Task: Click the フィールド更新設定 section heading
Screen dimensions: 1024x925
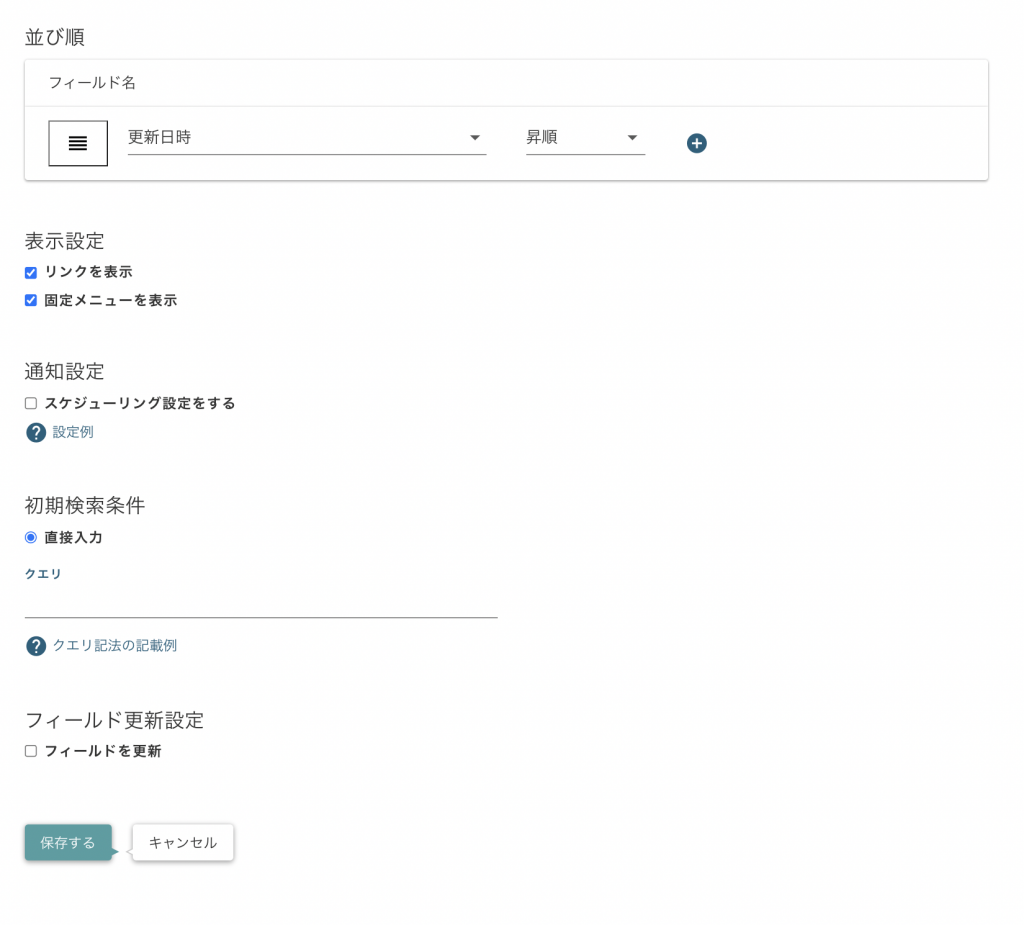Action: pyautogui.click(x=114, y=720)
